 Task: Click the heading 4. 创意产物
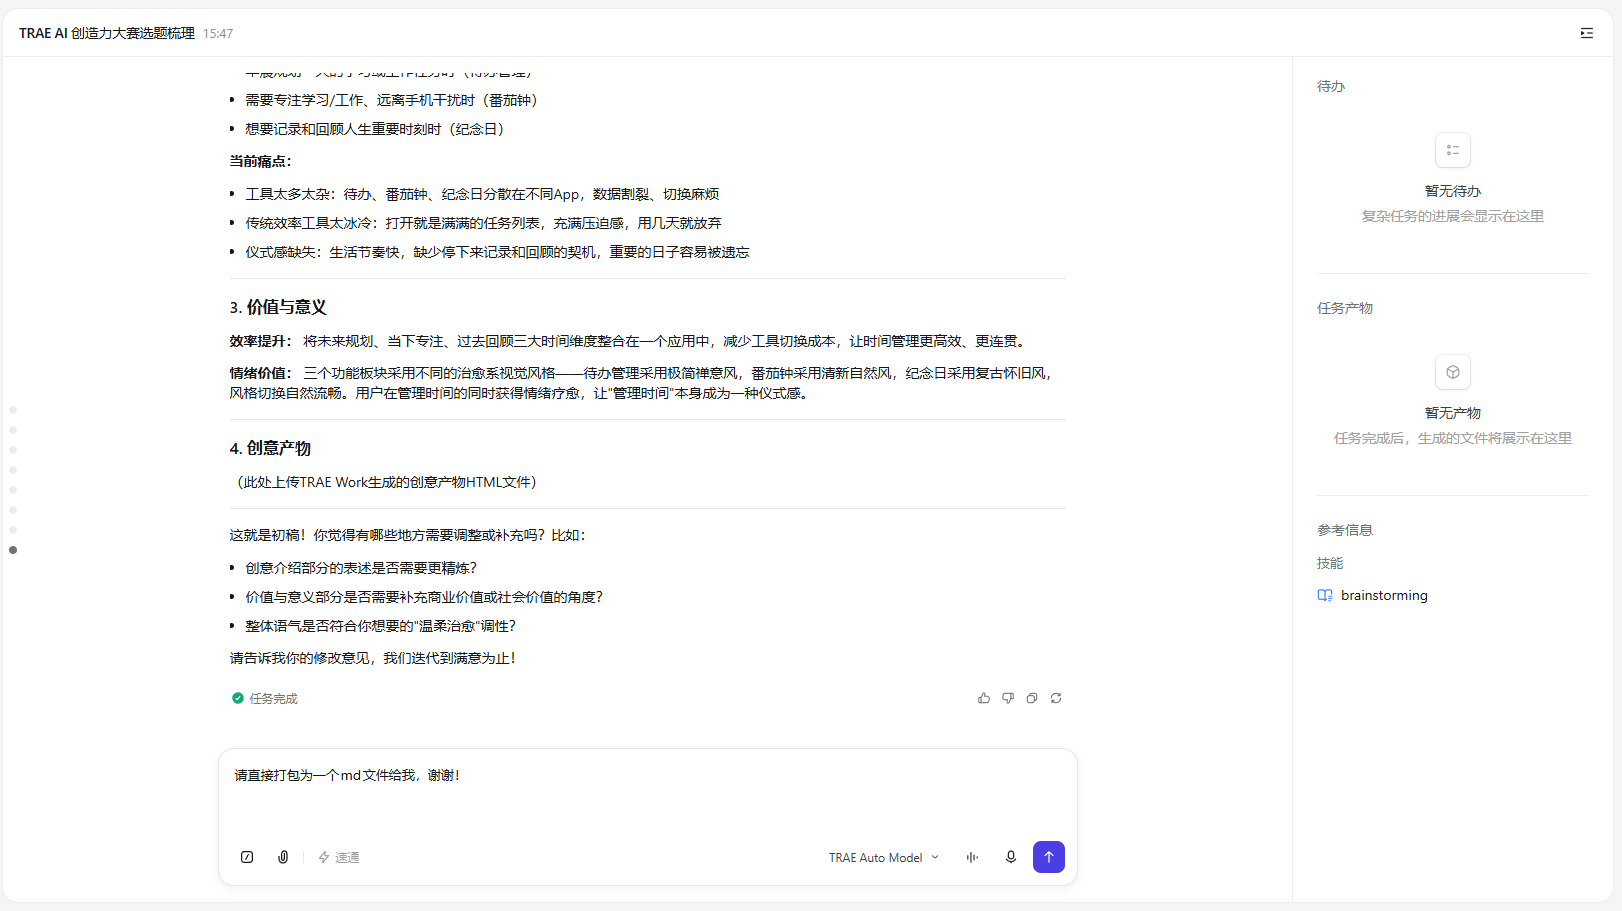(x=270, y=448)
